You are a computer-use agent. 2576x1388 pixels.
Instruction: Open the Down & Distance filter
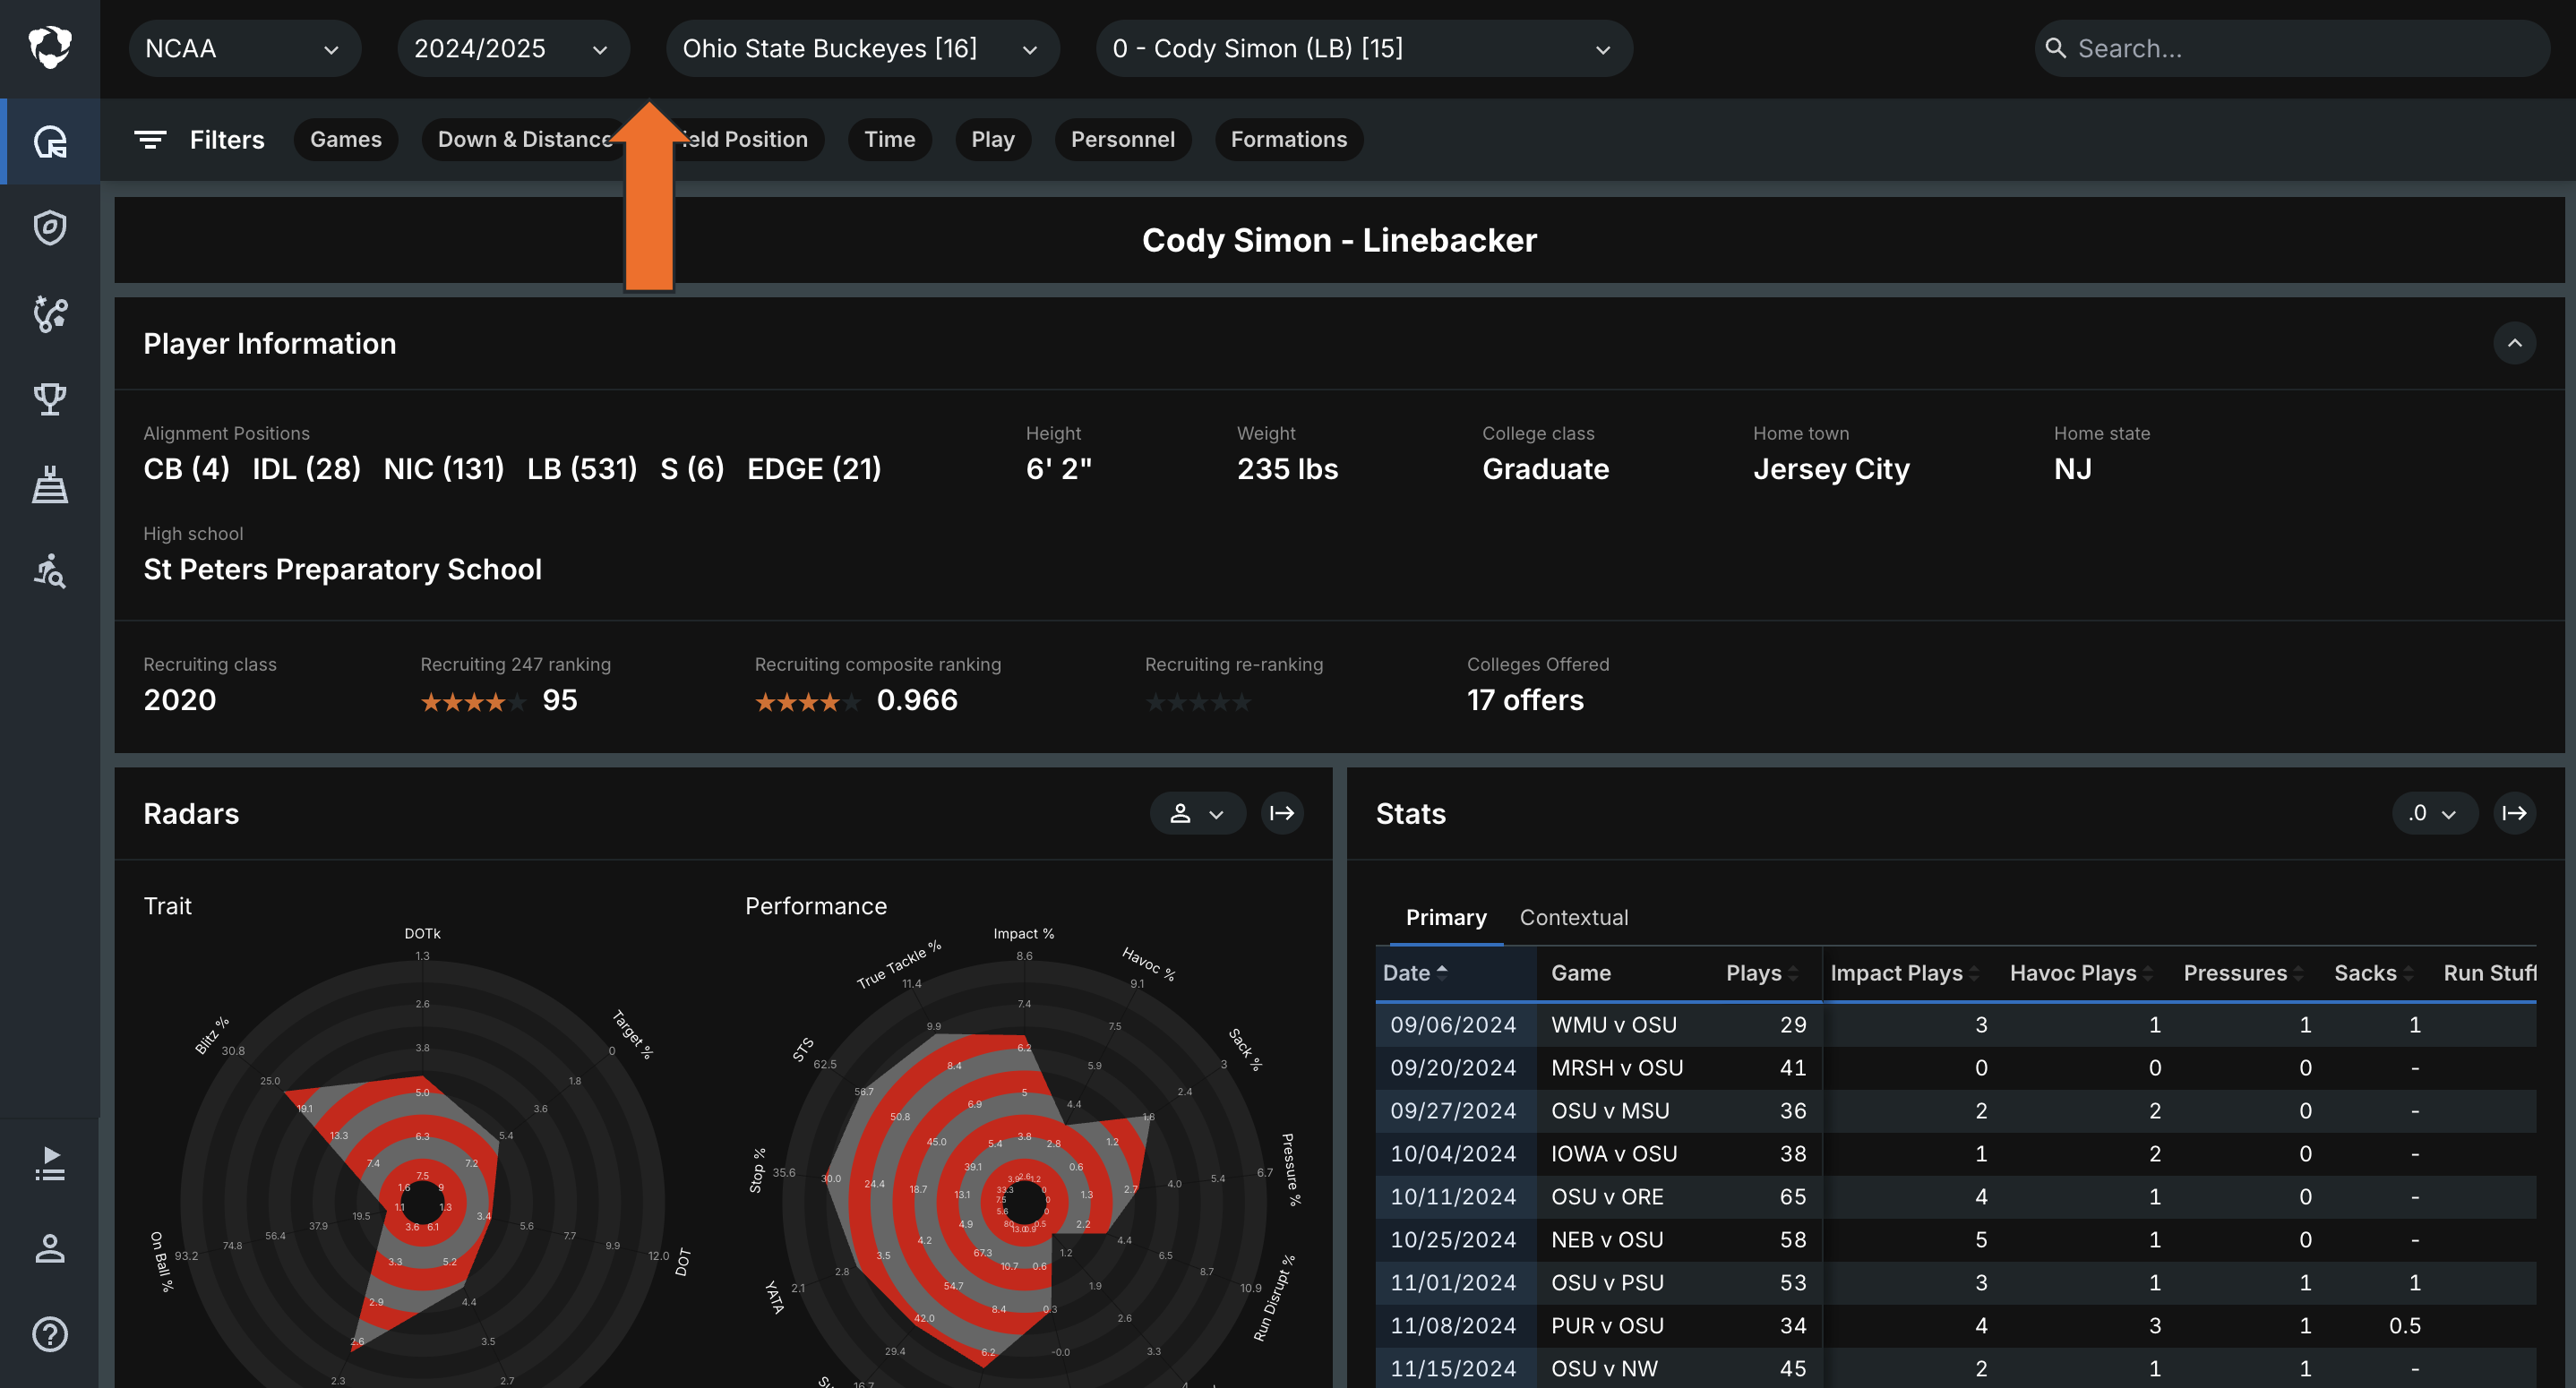click(524, 139)
